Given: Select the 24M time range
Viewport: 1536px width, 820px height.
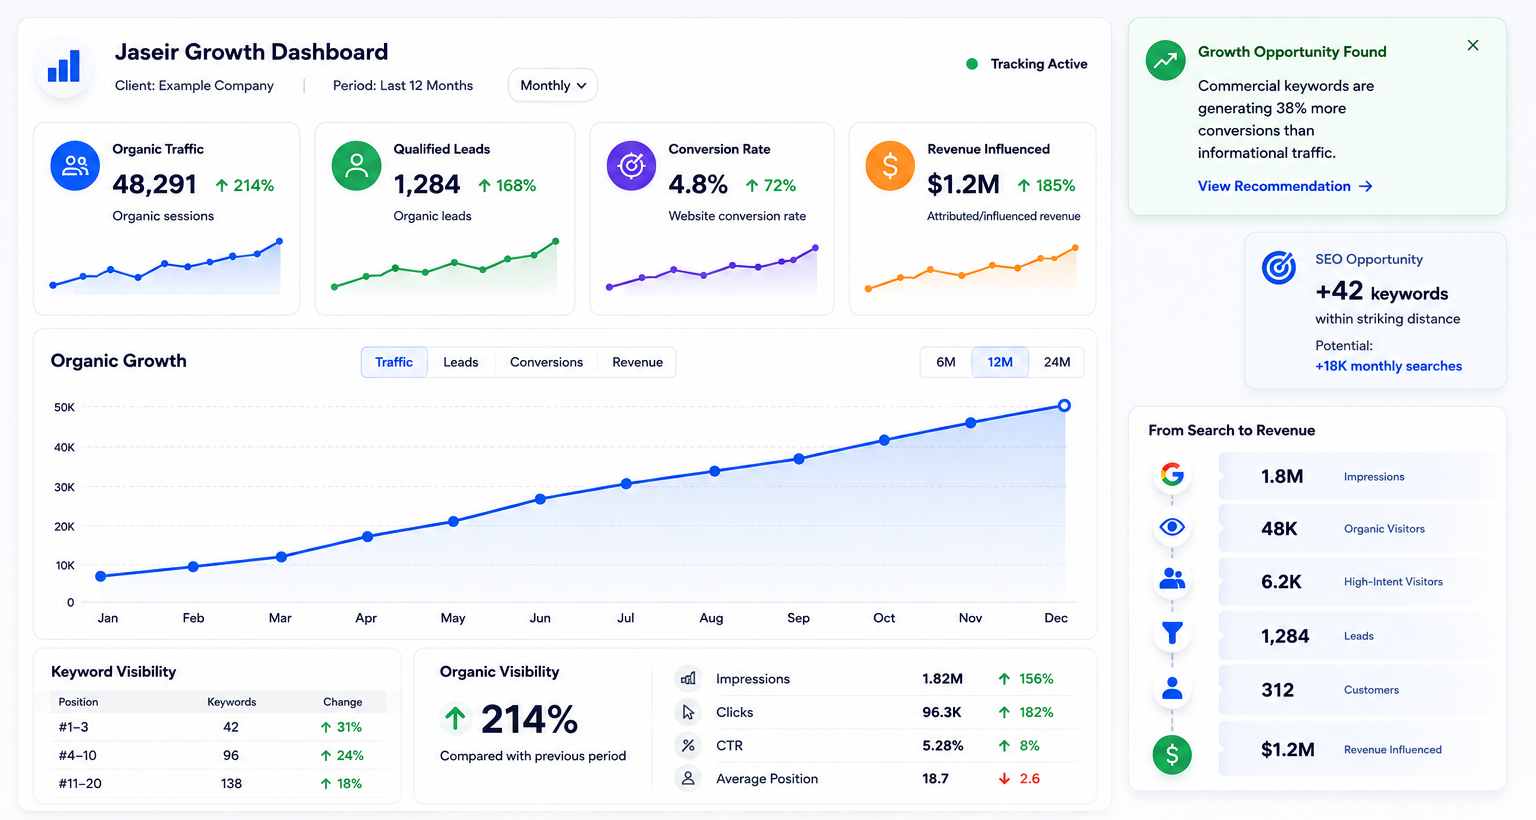Looking at the screenshot, I should coord(1057,362).
